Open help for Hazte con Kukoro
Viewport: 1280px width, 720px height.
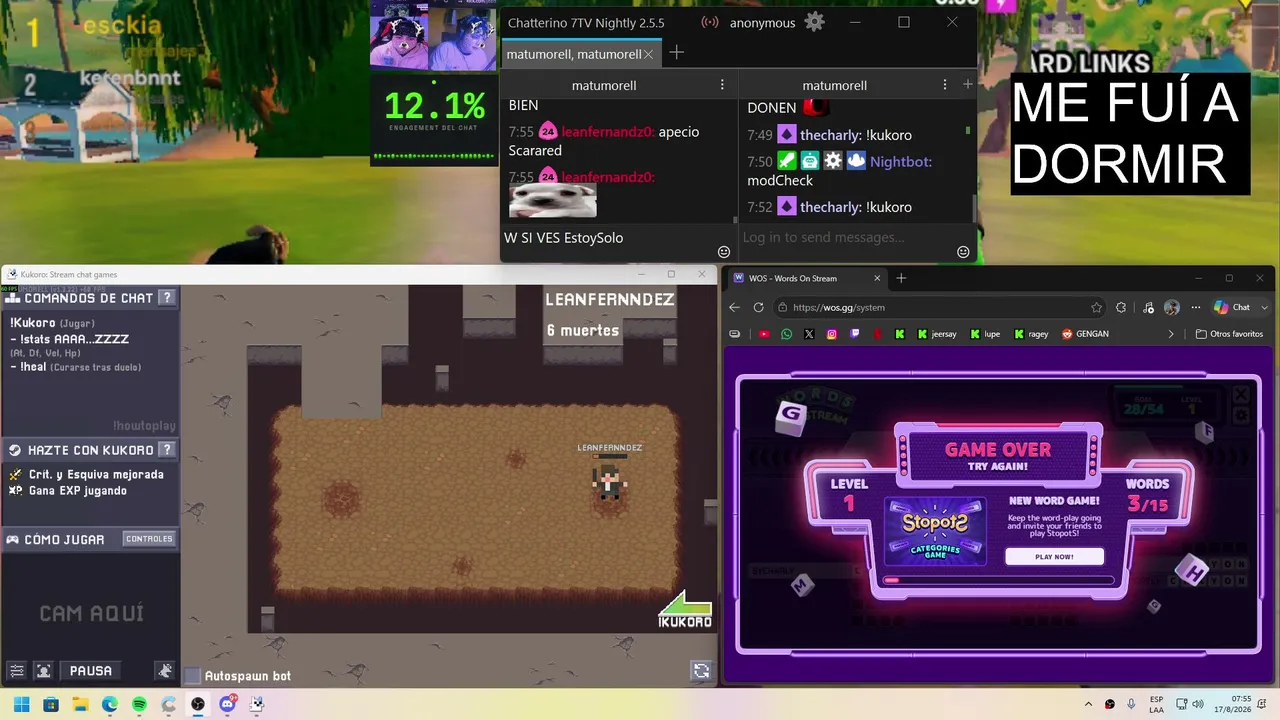pyautogui.click(x=167, y=450)
